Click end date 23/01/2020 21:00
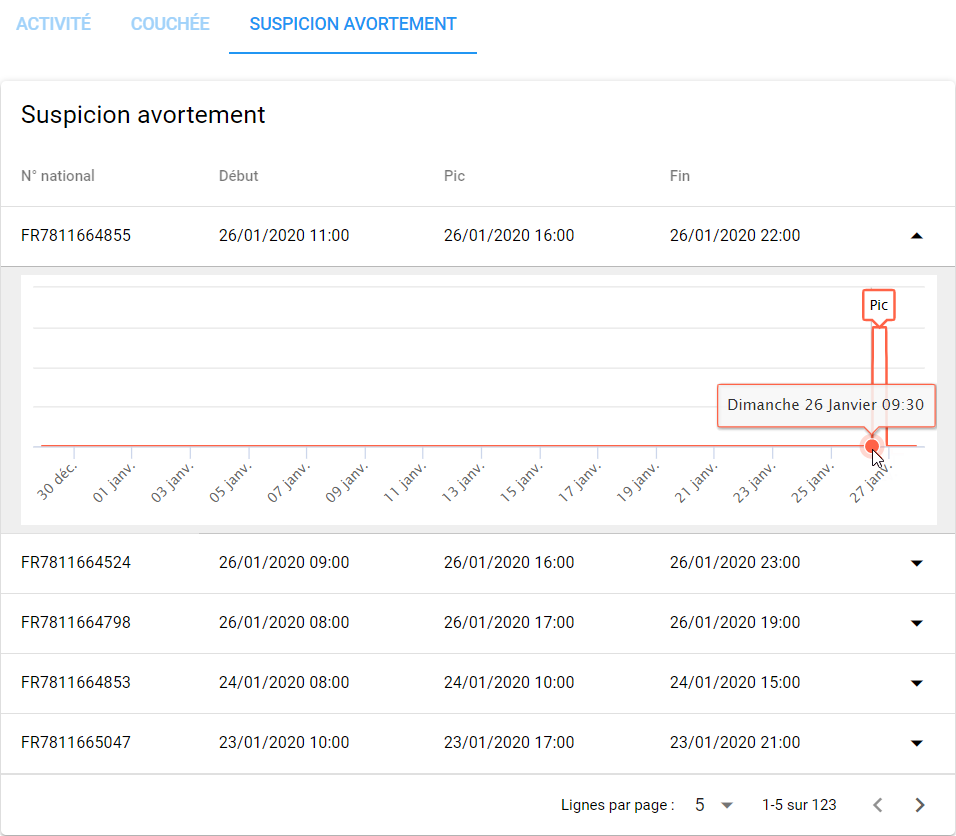This screenshot has width=956, height=836. pos(735,742)
